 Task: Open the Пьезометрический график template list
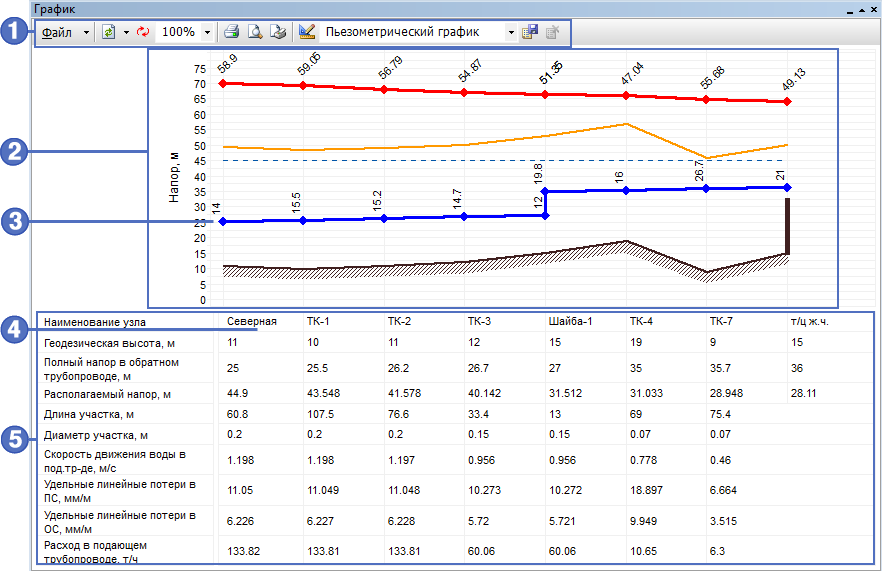(x=512, y=32)
